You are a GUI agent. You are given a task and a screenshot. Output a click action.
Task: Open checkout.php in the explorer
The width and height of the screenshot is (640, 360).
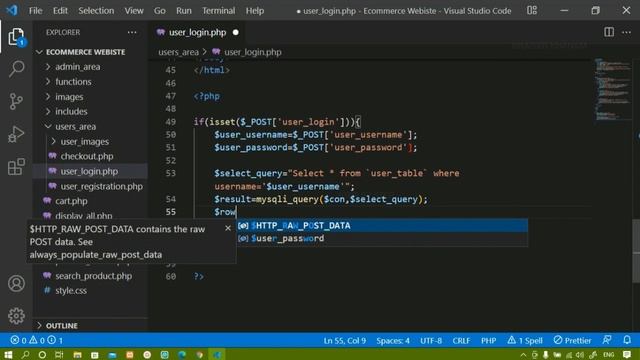coord(87,156)
